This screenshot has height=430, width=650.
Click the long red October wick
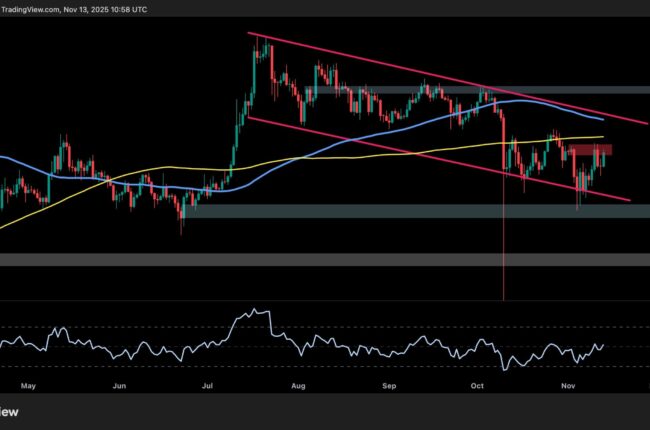click(503, 250)
